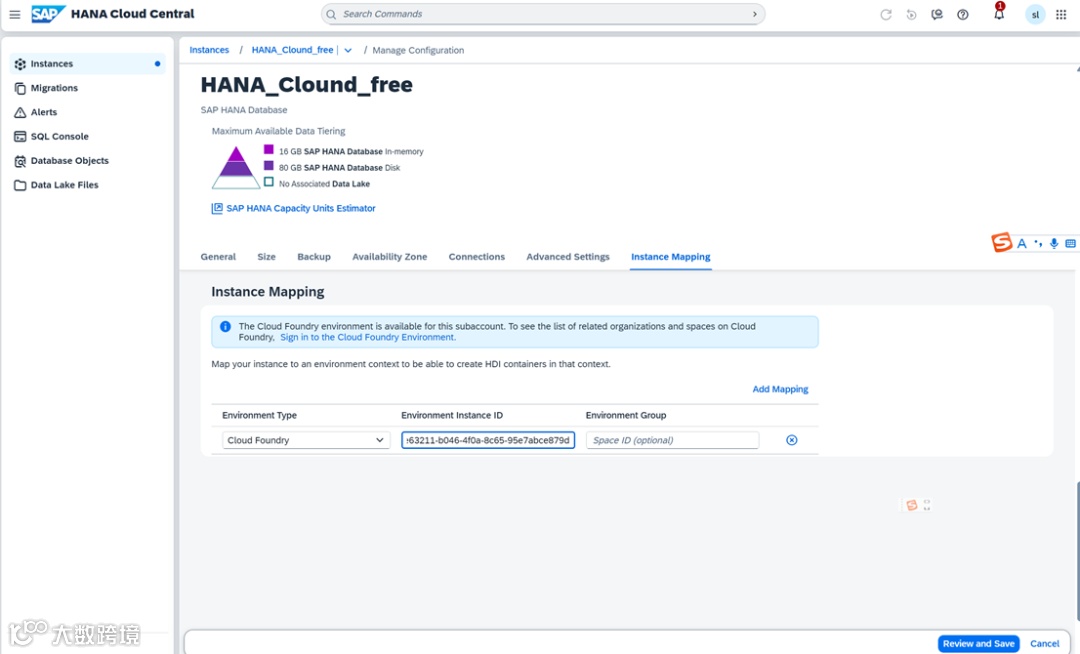This screenshot has height=654, width=1080.
Task: Click Sign in to the Cloud Foundry Environment
Action: tap(368, 337)
